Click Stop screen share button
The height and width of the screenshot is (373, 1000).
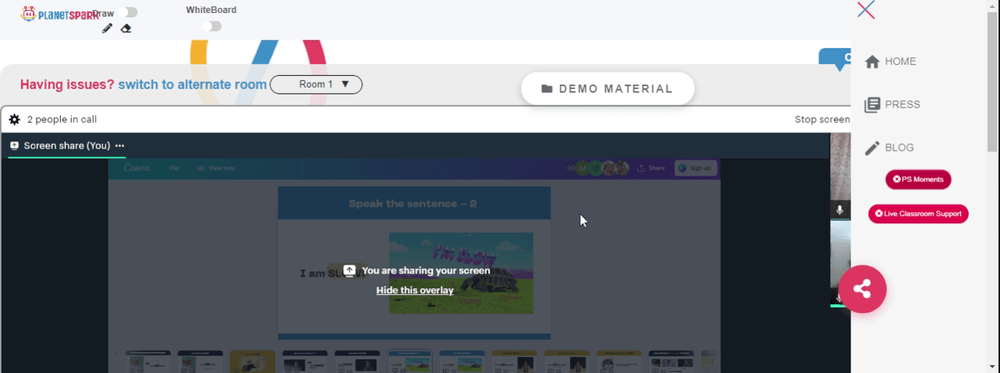(822, 119)
